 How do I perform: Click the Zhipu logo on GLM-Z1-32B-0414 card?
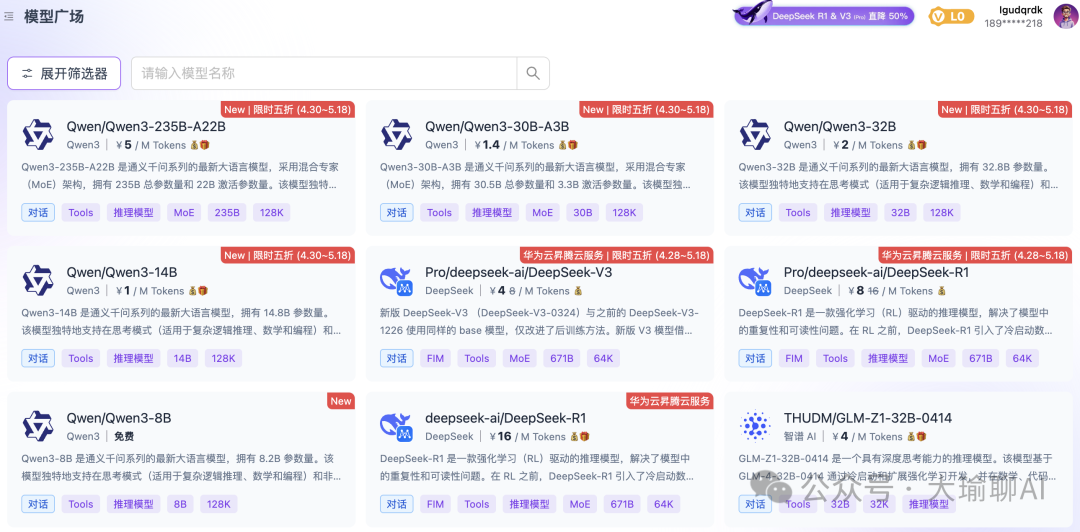(x=755, y=426)
